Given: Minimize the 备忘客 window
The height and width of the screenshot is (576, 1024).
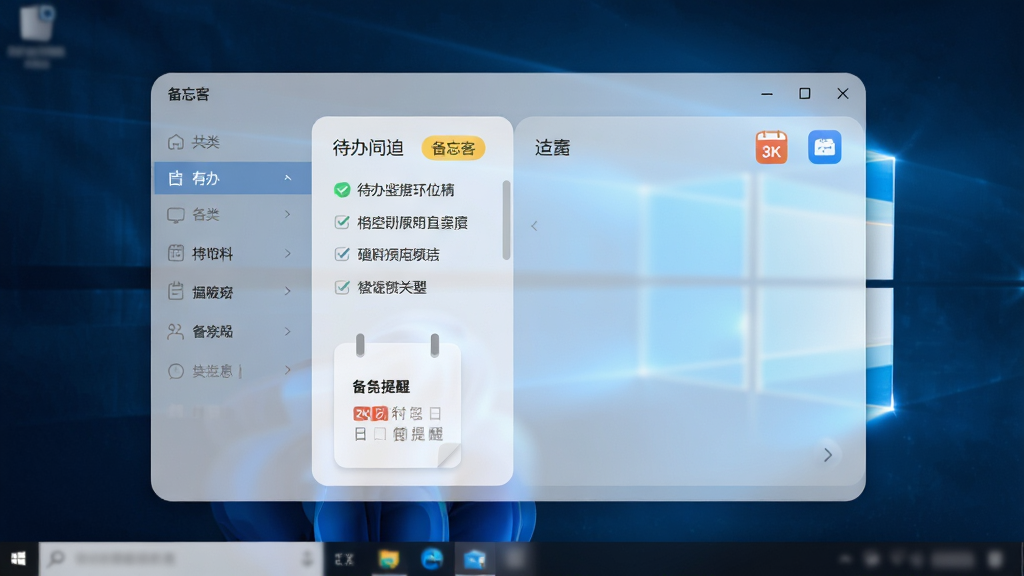Looking at the screenshot, I should [x=767, y=93].
